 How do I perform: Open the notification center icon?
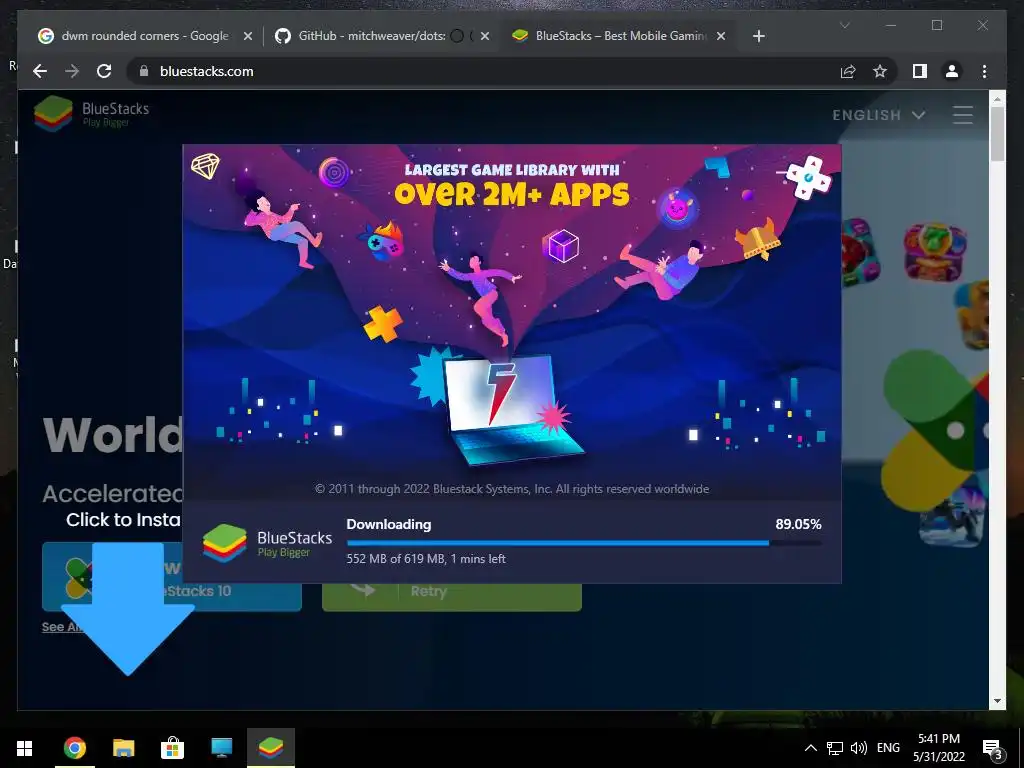(992, 748)
